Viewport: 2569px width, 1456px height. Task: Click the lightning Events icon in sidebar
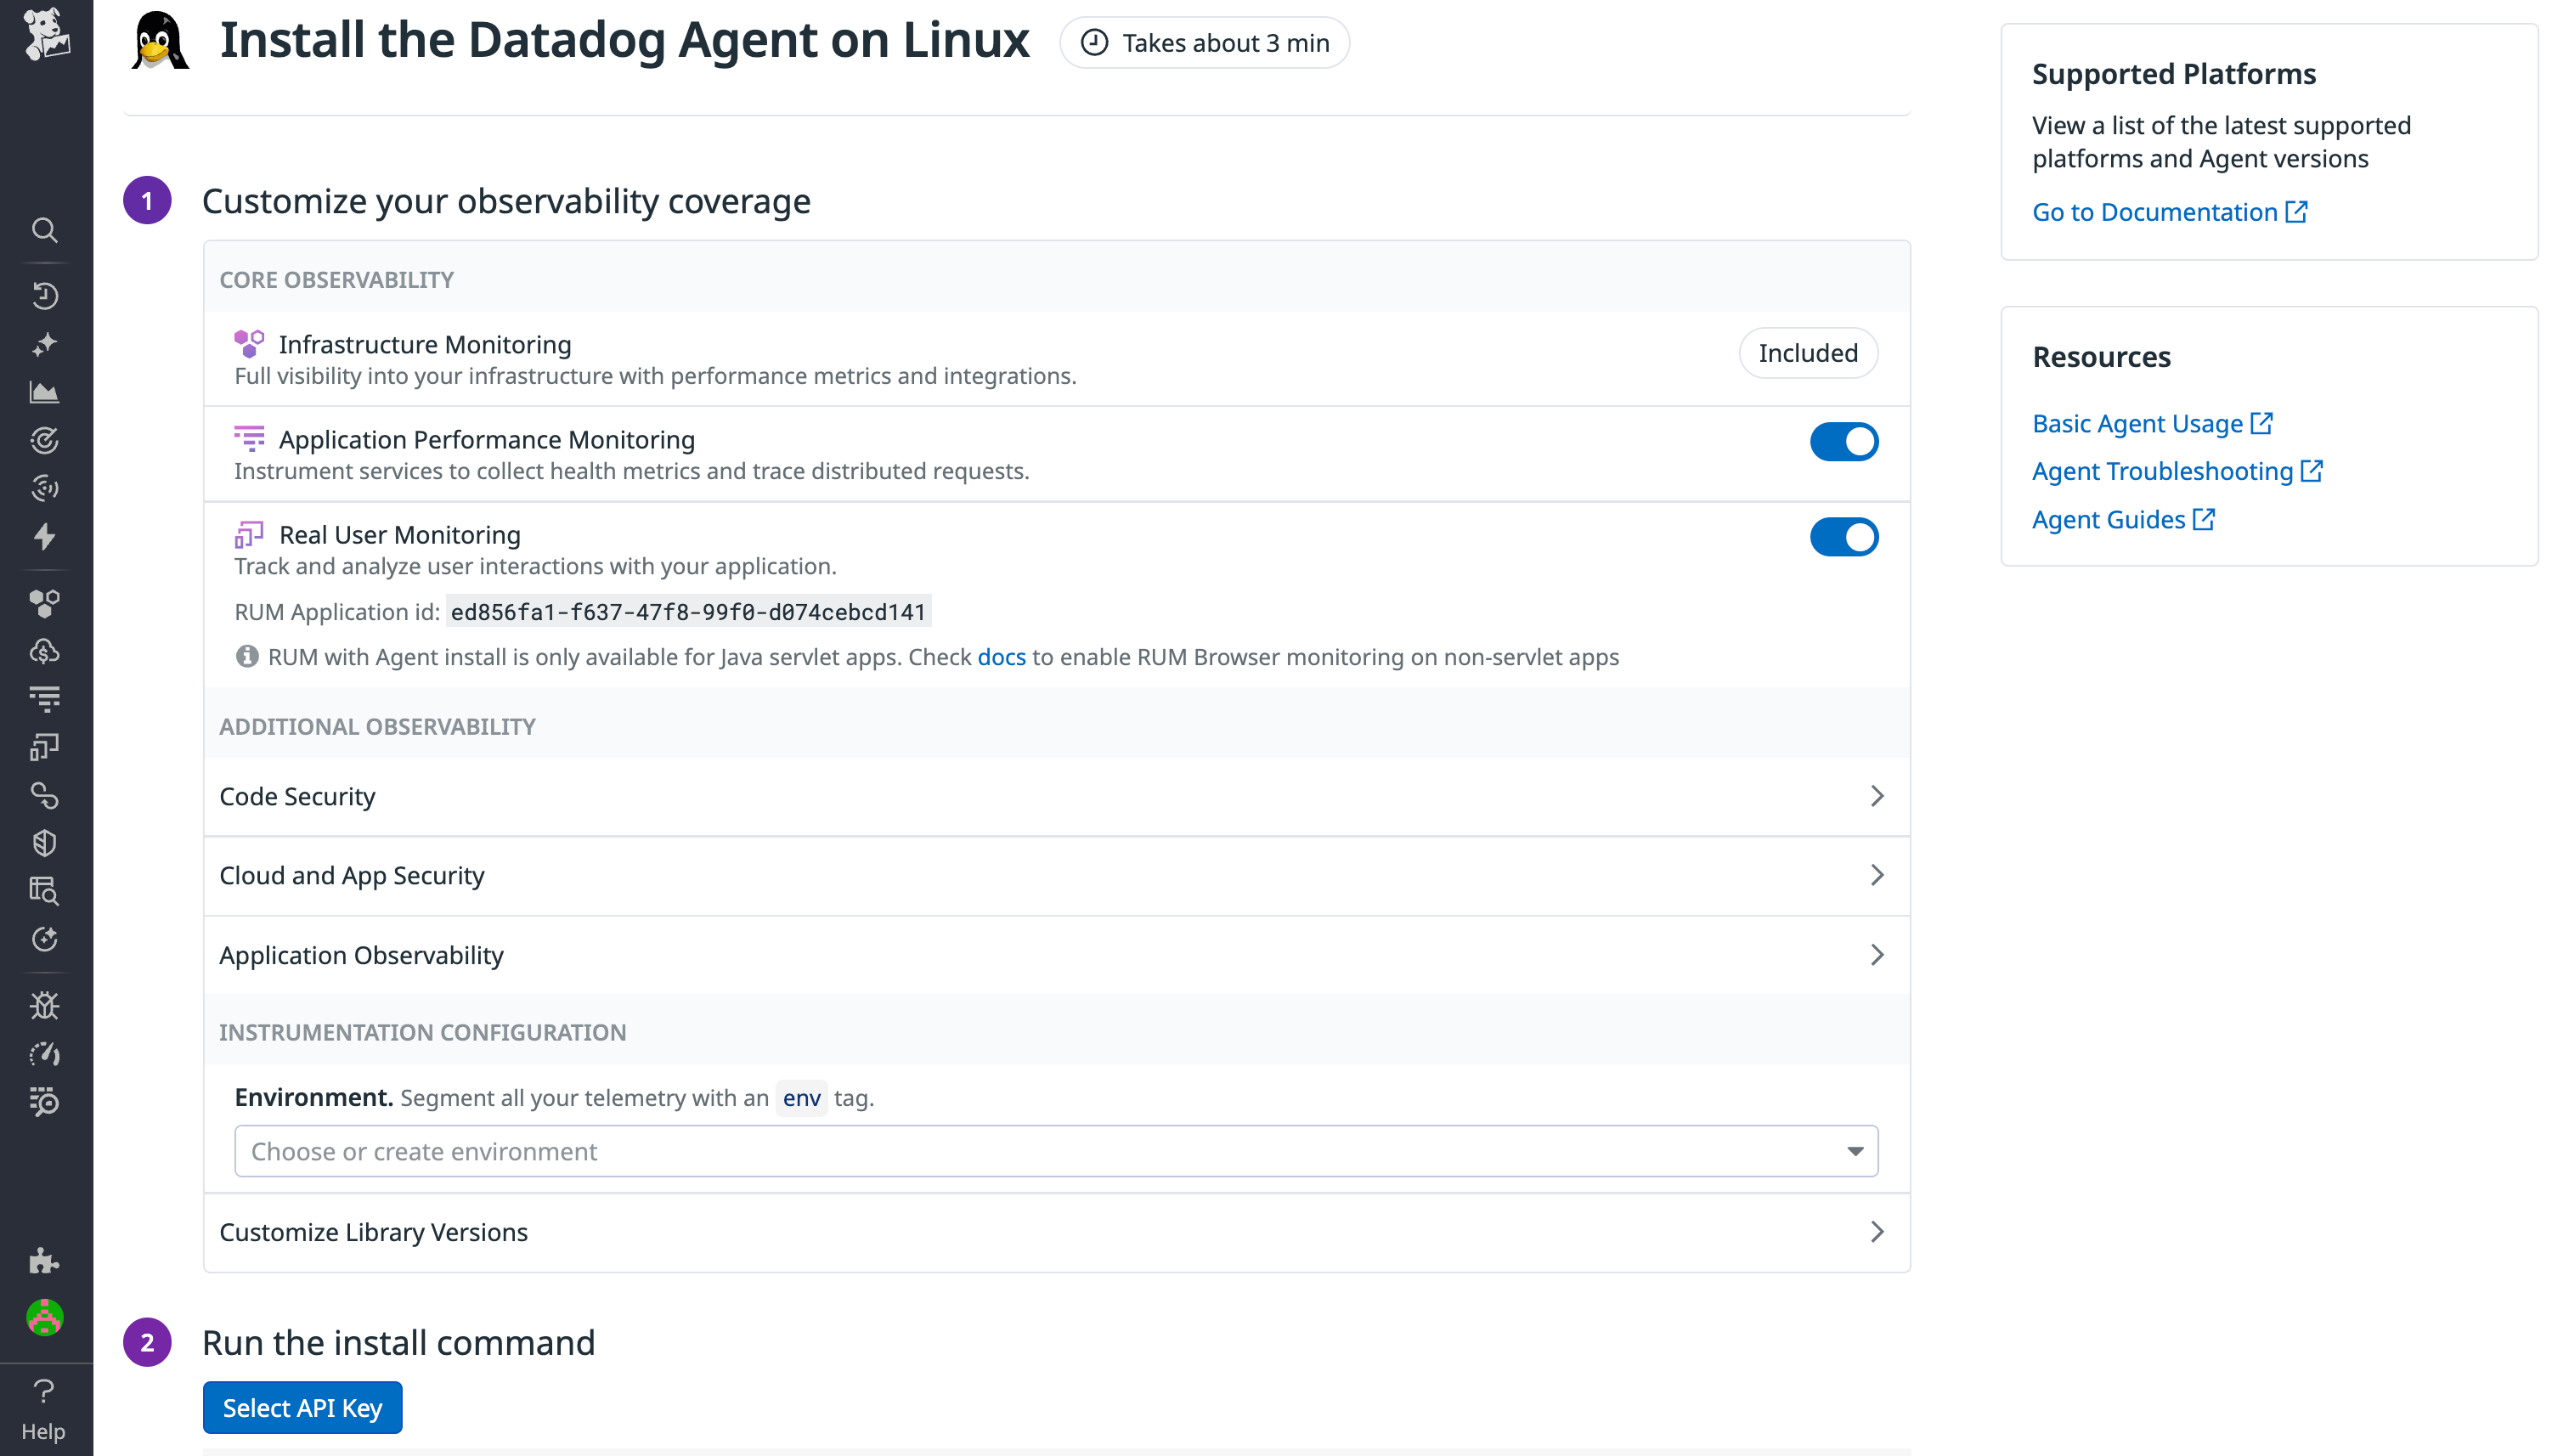[44, 537]
